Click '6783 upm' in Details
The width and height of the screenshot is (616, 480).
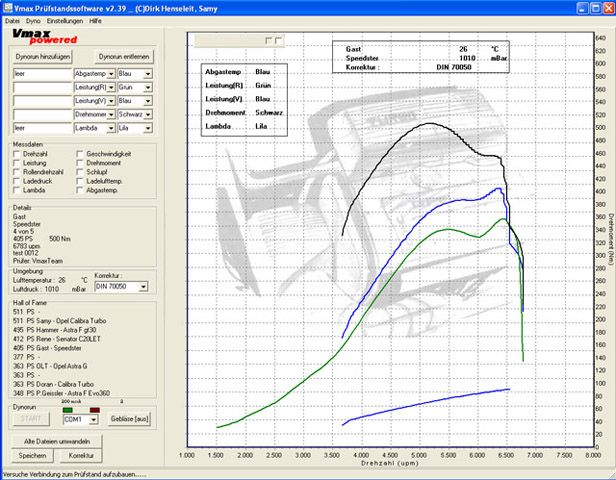26,246
